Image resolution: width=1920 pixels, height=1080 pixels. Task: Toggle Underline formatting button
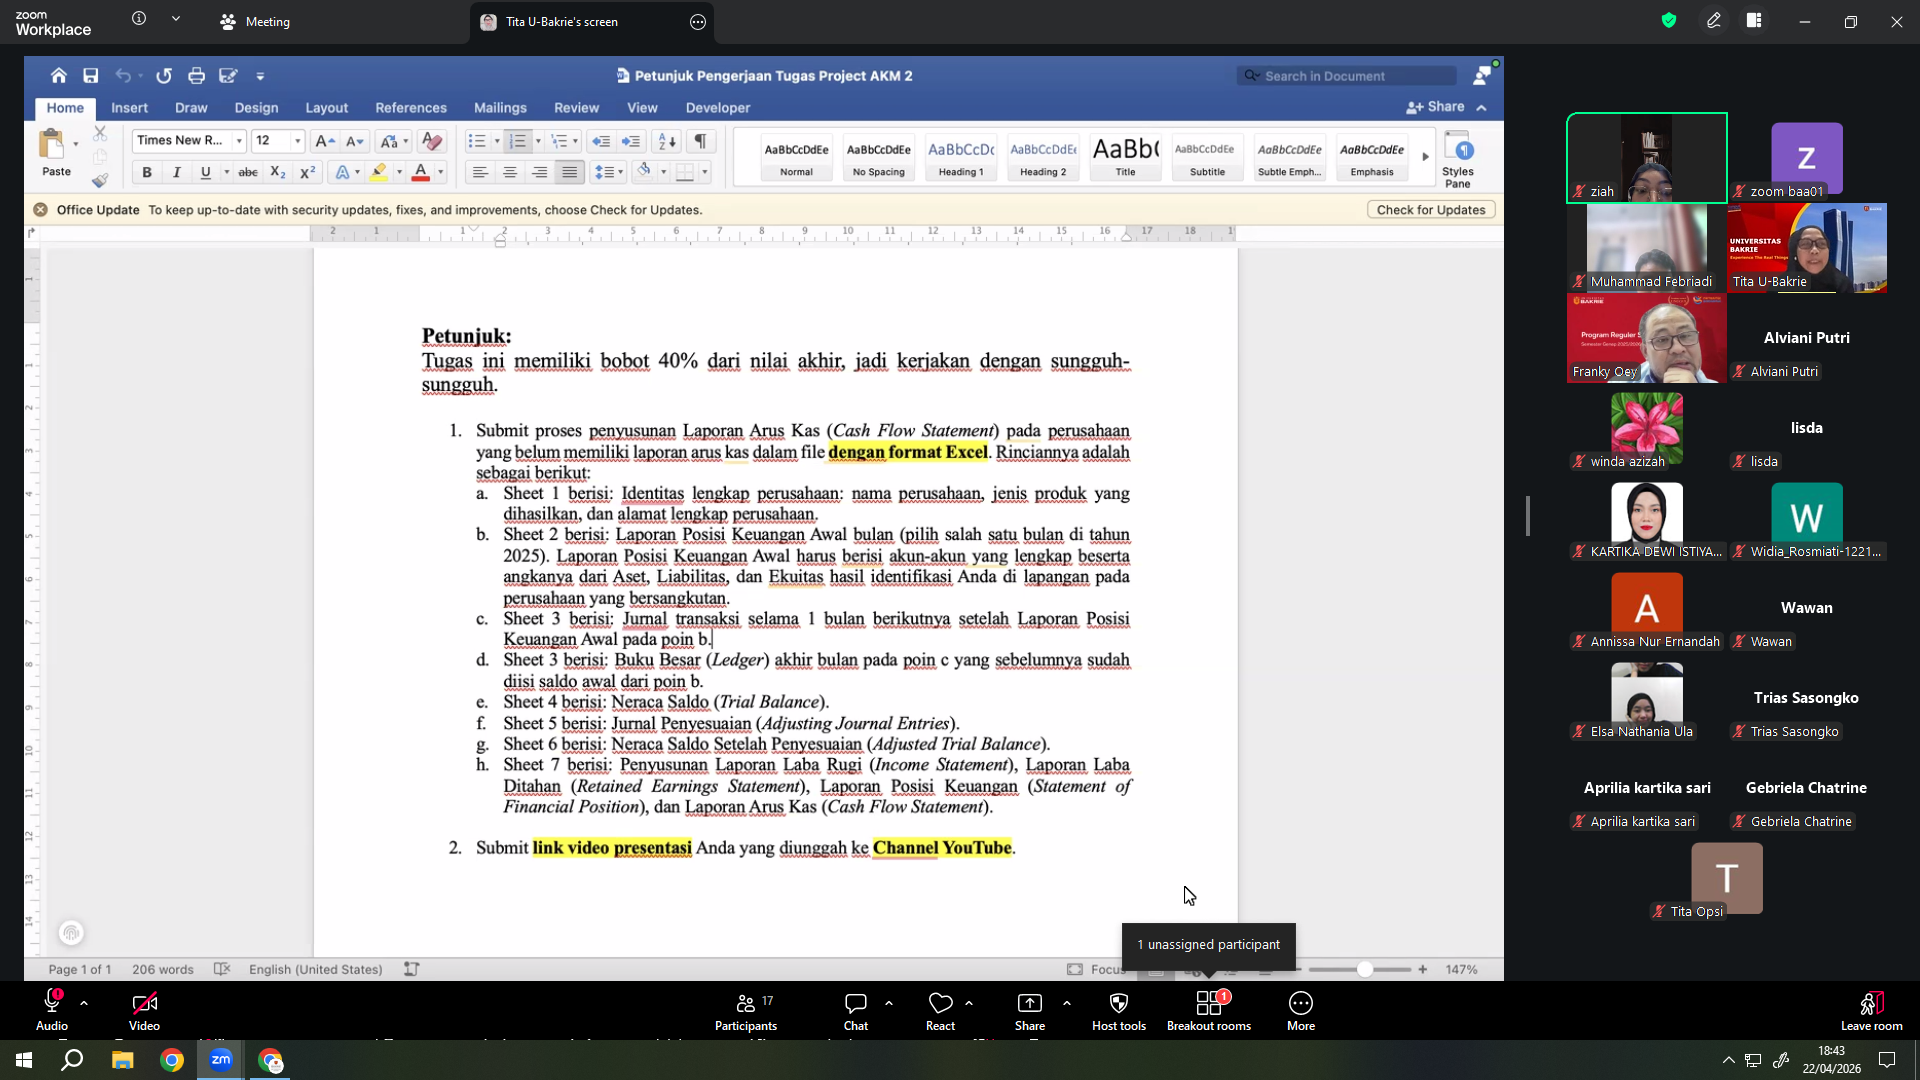(206, 173)
